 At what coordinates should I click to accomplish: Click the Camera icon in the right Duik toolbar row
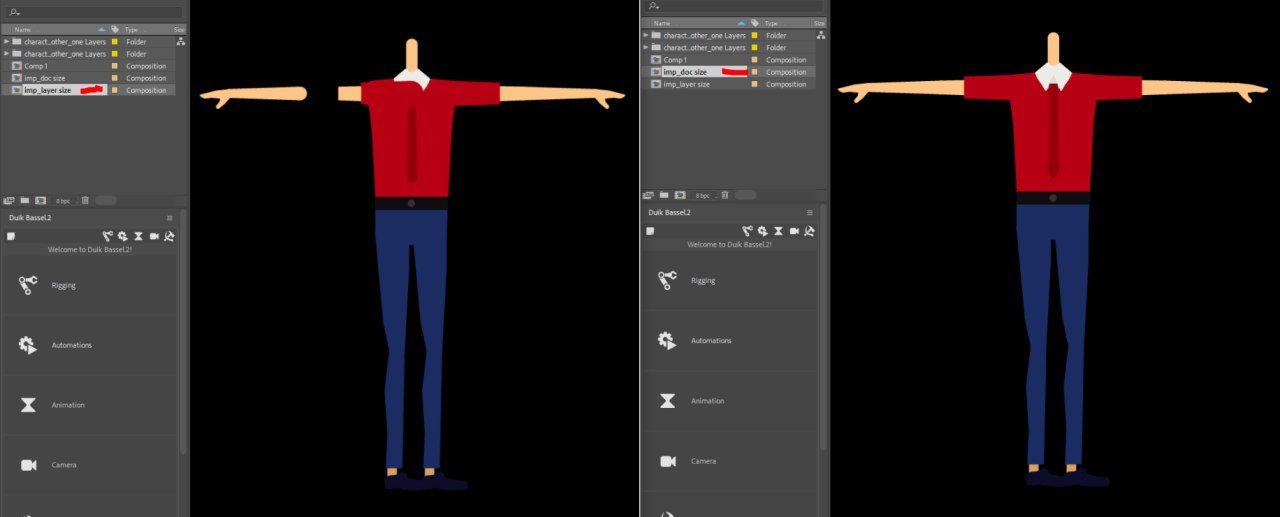[x=794, y=231]
